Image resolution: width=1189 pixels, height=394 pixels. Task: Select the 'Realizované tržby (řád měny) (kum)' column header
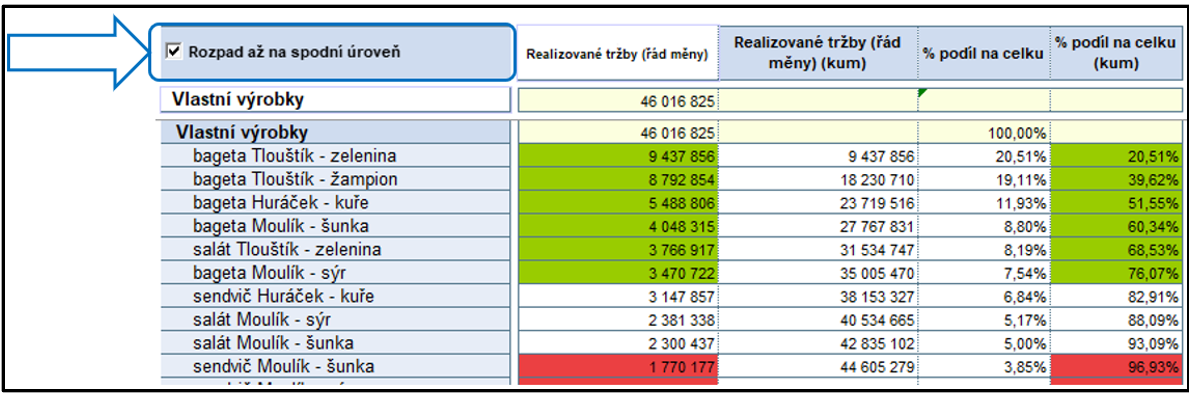817,52
